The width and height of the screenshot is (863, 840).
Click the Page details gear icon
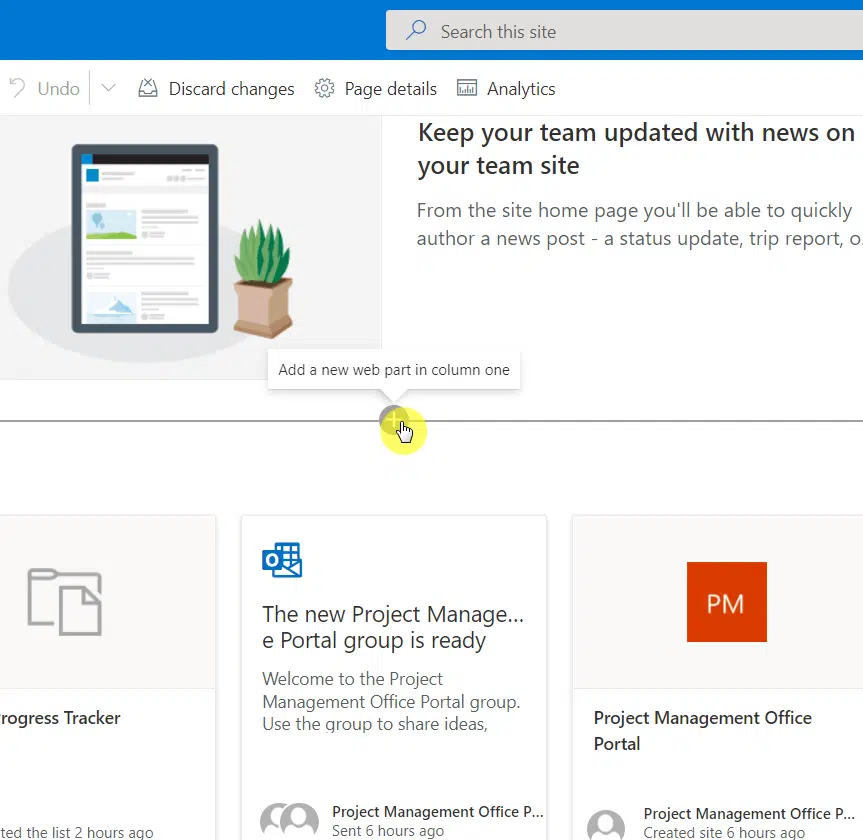(x=324, y=88)
